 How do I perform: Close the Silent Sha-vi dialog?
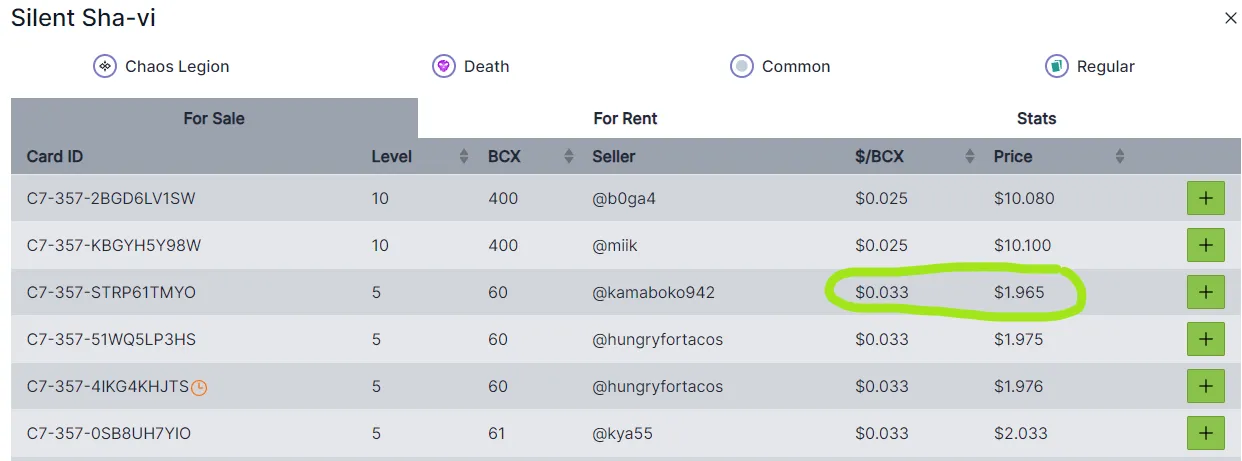(1230, 18)
